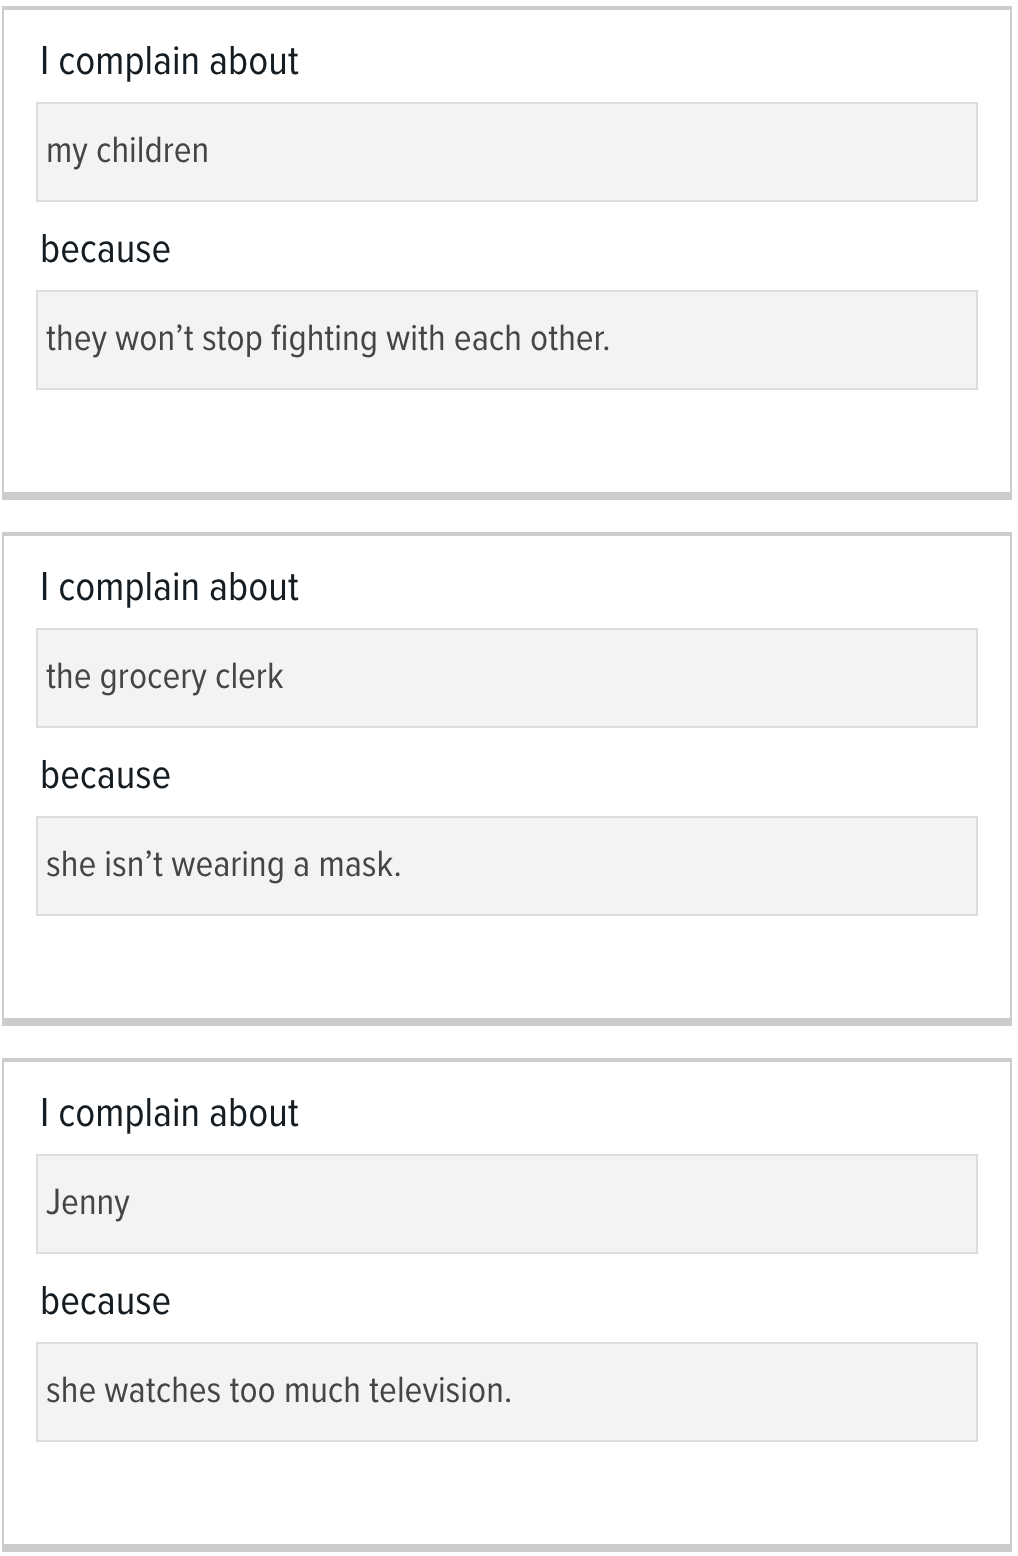Click "because" label above the fighting reason
The image size is (1018, 1556).
pos(105,250)
